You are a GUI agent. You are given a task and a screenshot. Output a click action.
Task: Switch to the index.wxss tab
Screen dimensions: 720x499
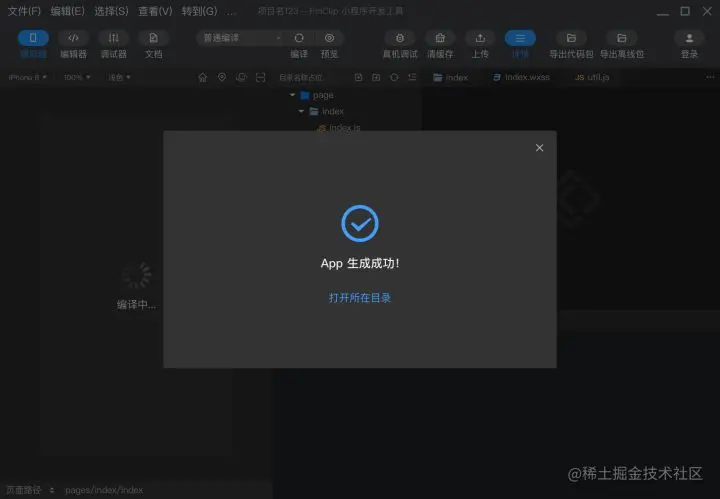(521, 78)
